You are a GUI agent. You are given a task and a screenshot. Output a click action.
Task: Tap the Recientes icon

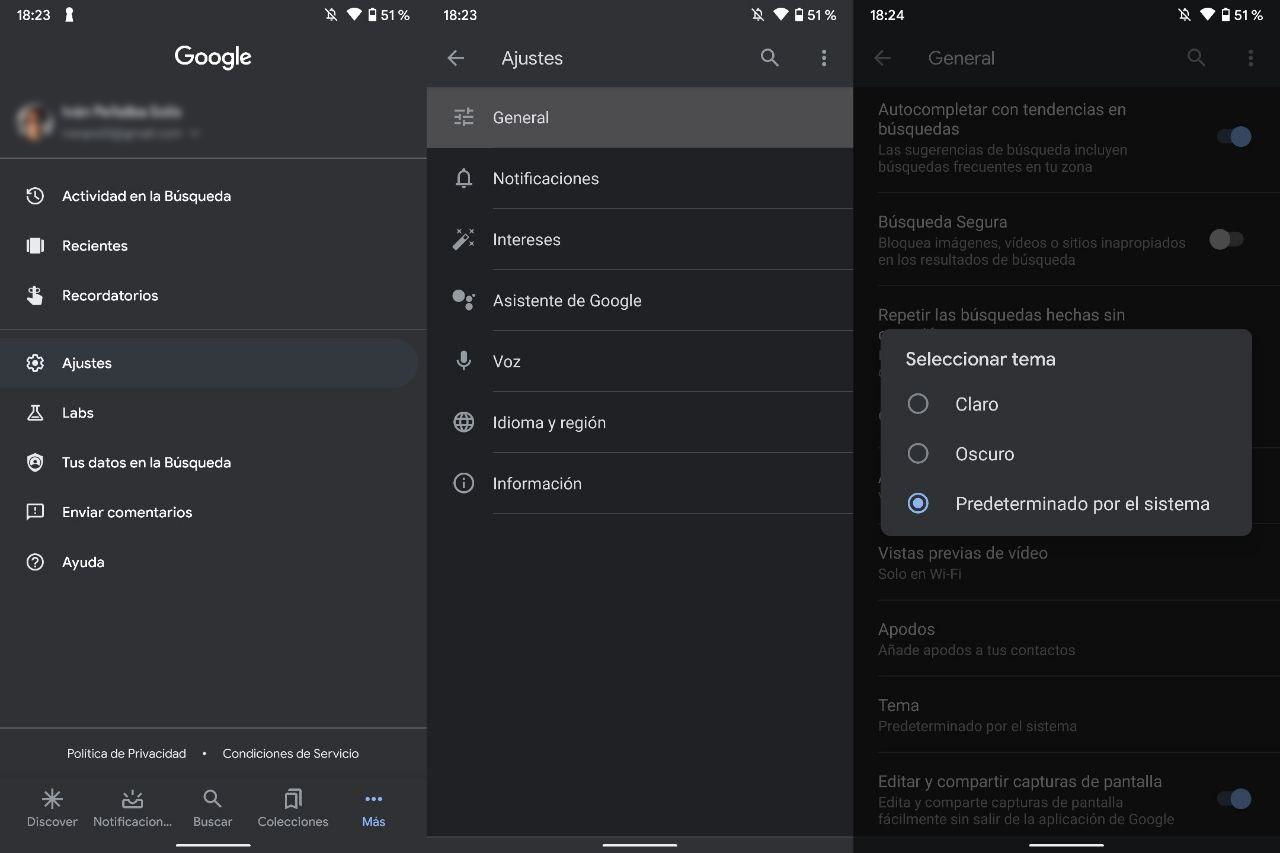click(x=35, y=245)
